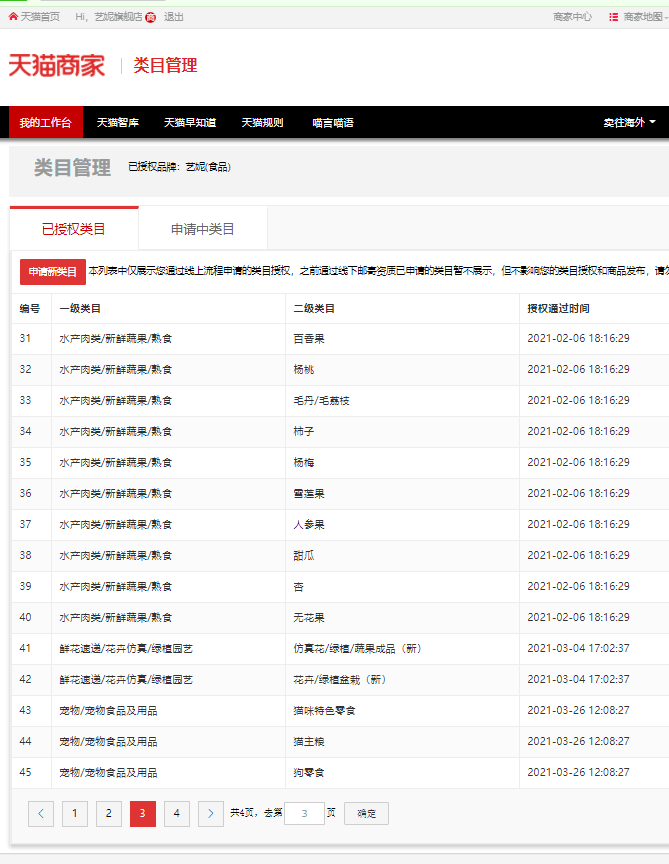Click the 申请新类目 button
Viewport: 669px width, 864px height.
coord(53,272)
